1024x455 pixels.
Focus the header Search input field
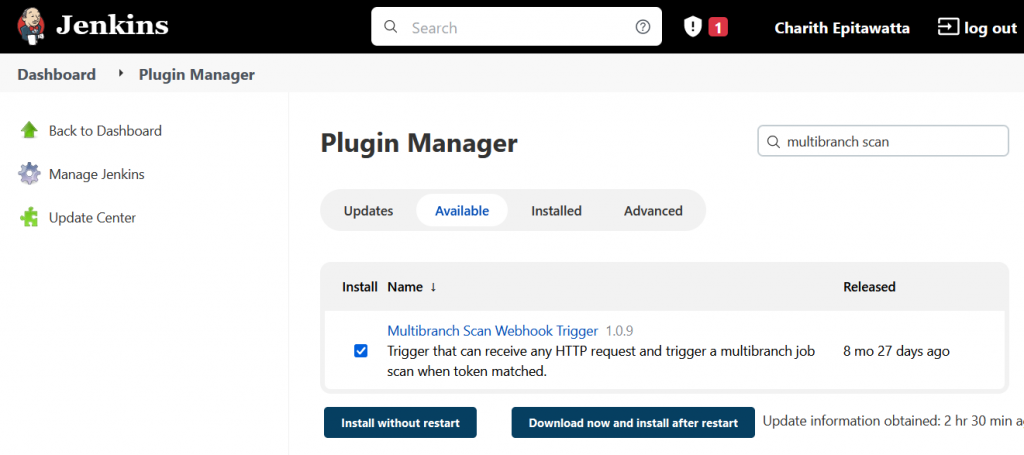(x=516, y=27)
